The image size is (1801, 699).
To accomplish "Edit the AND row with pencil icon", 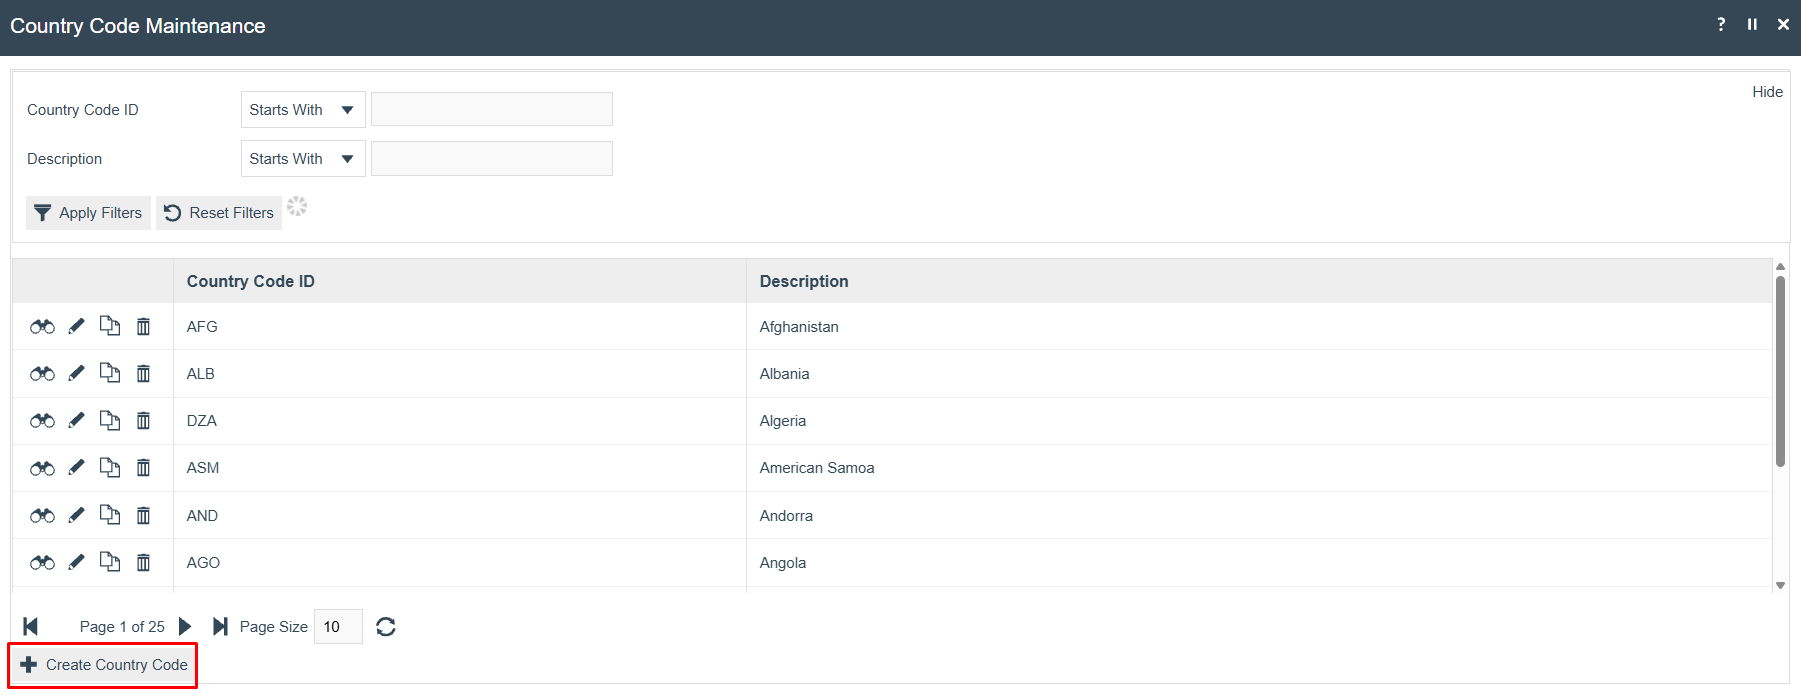I will click(x=76, y=515).
